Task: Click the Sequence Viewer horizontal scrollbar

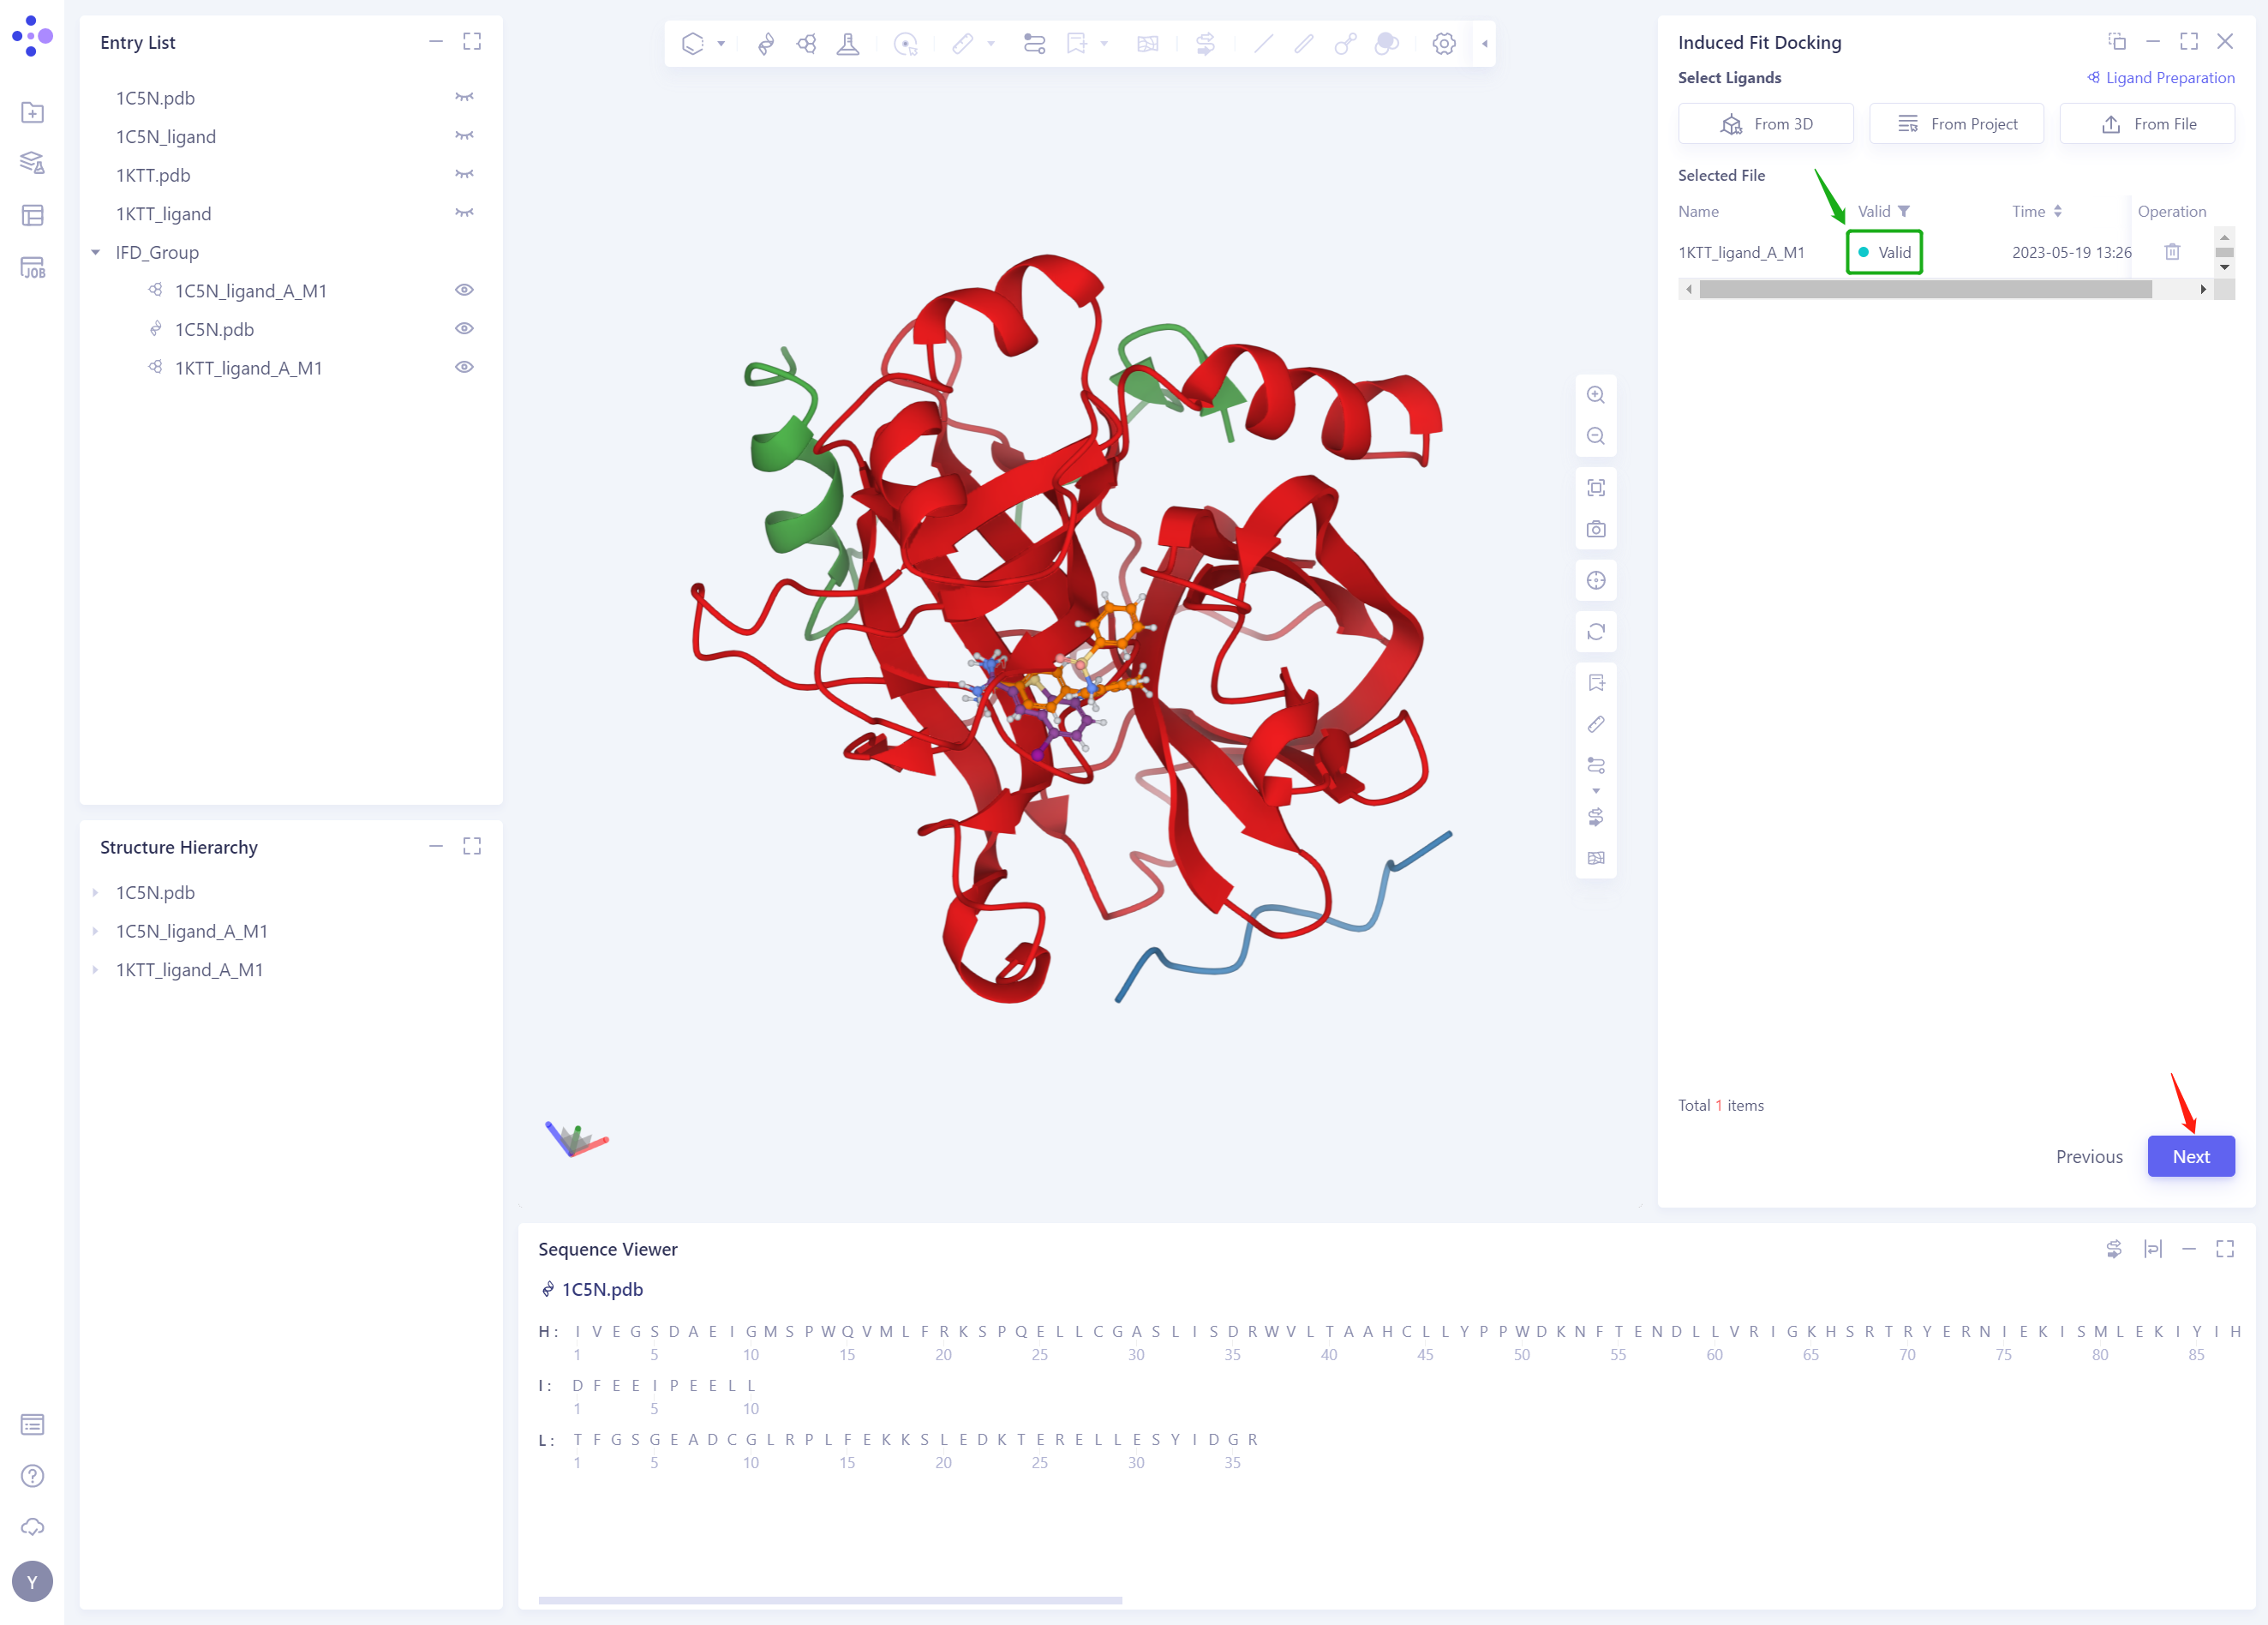Action: pyautogui.click(x=830, y=1600)
